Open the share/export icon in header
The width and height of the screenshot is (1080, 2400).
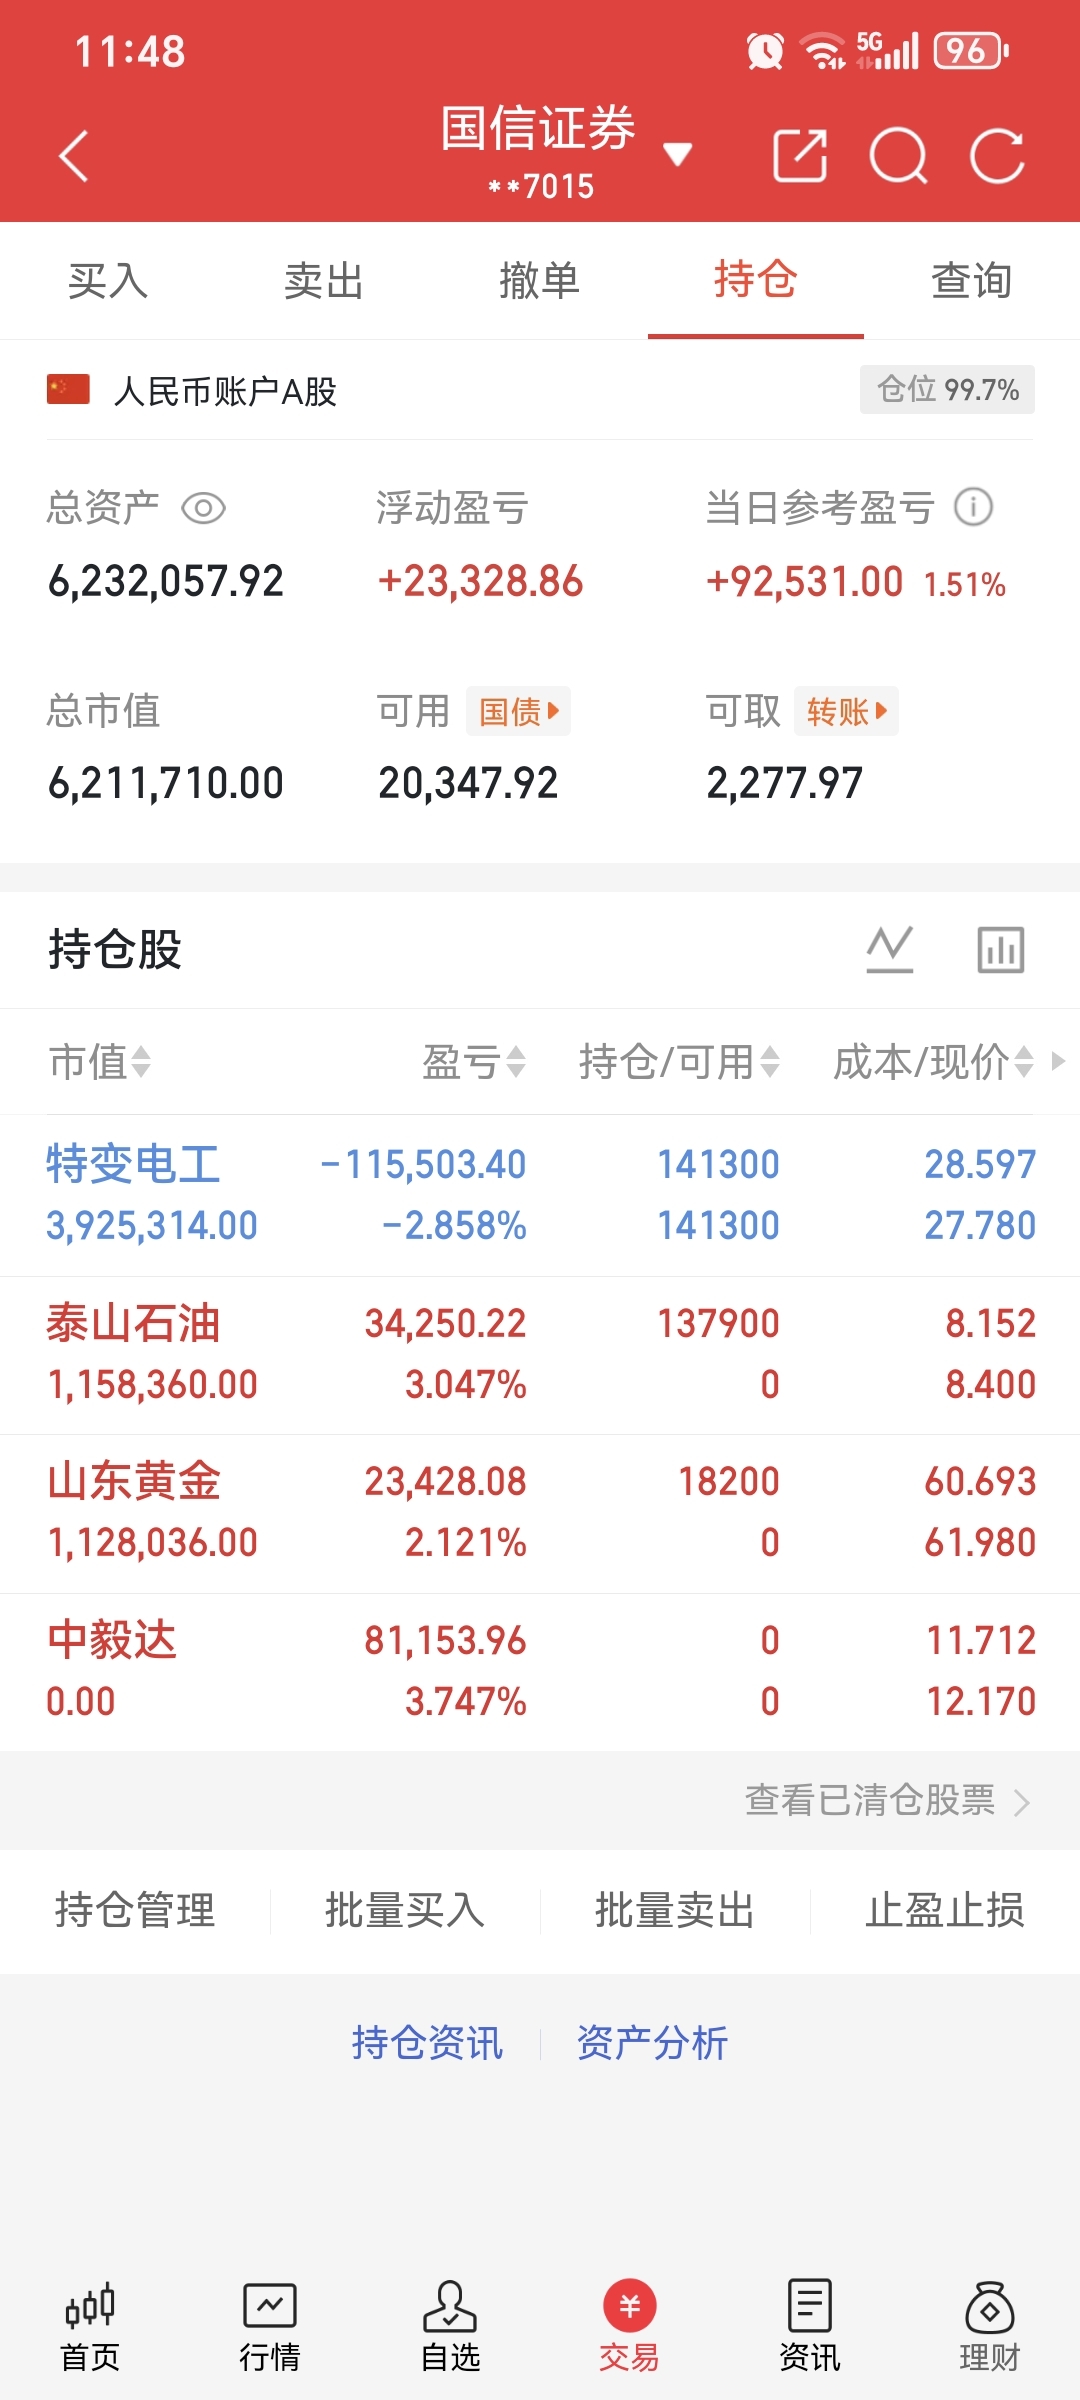800,156
